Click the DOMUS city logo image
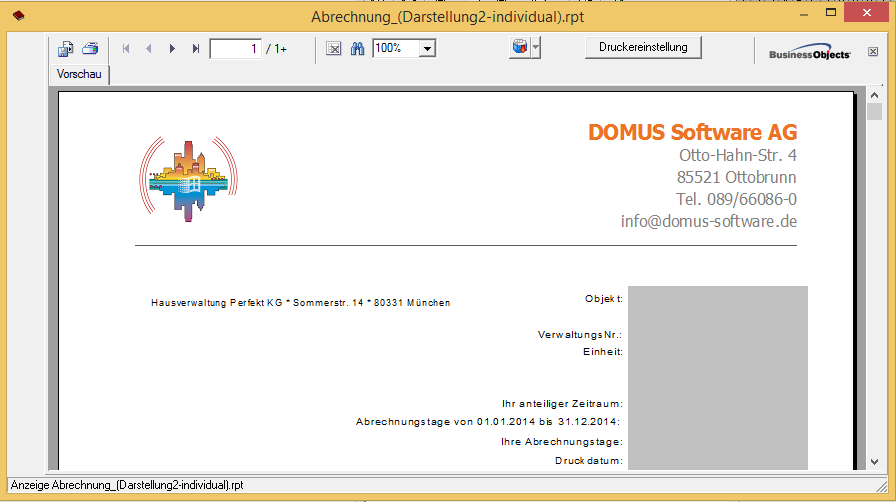 coord(189,179)
